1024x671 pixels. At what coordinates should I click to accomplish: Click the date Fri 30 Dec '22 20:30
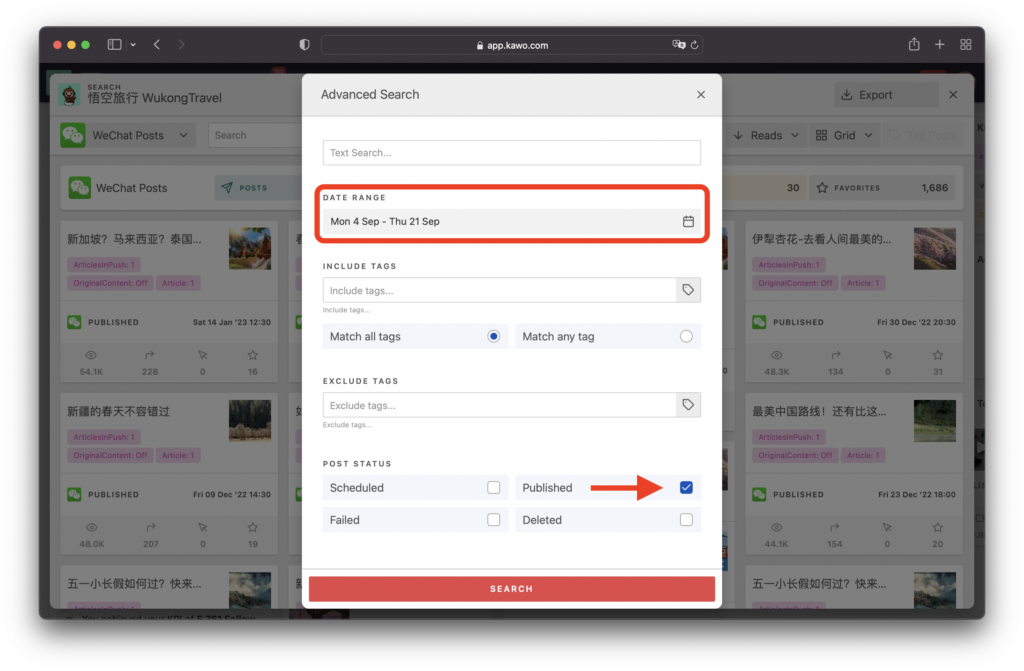[x=916, y=322]
